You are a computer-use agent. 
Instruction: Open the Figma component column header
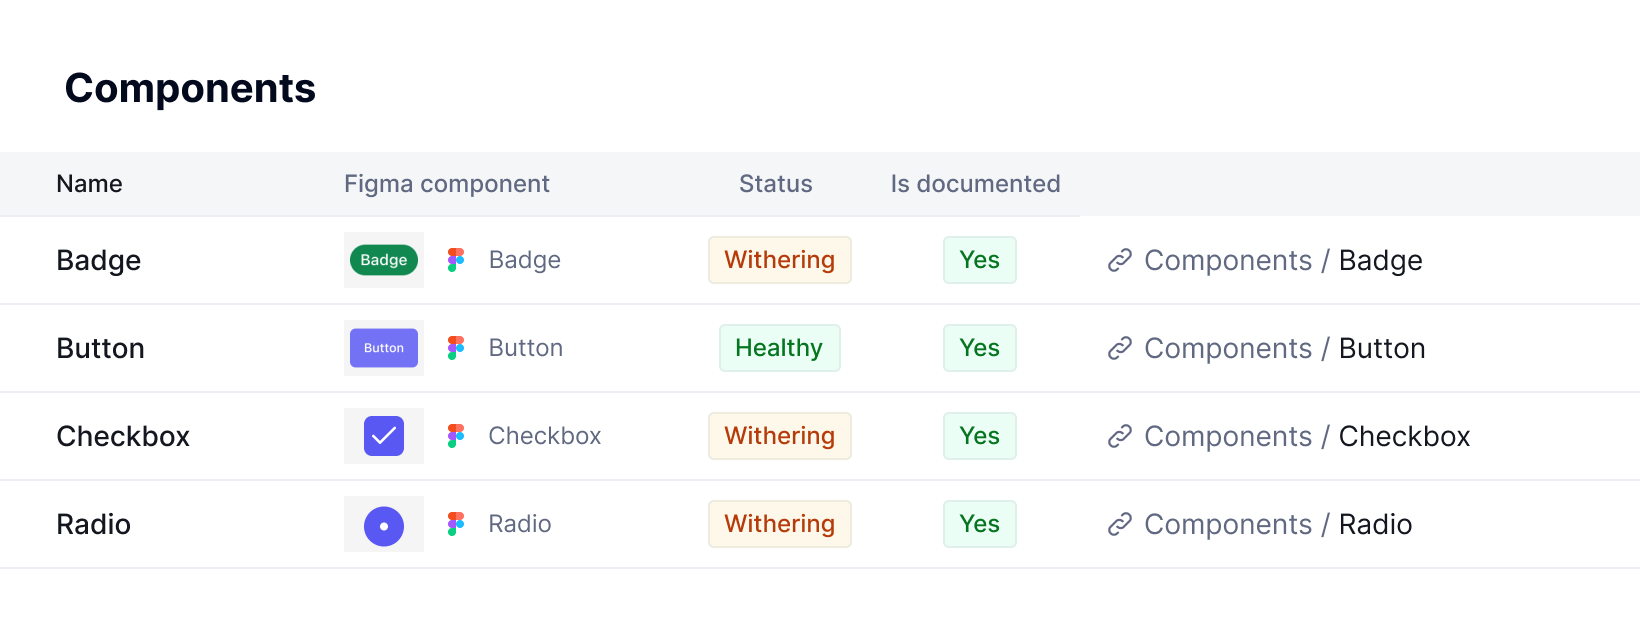pyautogui.click(x=446, y=184)
